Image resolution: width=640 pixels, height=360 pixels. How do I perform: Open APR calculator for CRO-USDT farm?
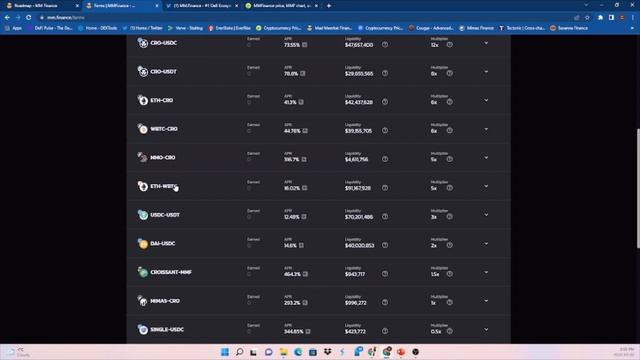302,73
